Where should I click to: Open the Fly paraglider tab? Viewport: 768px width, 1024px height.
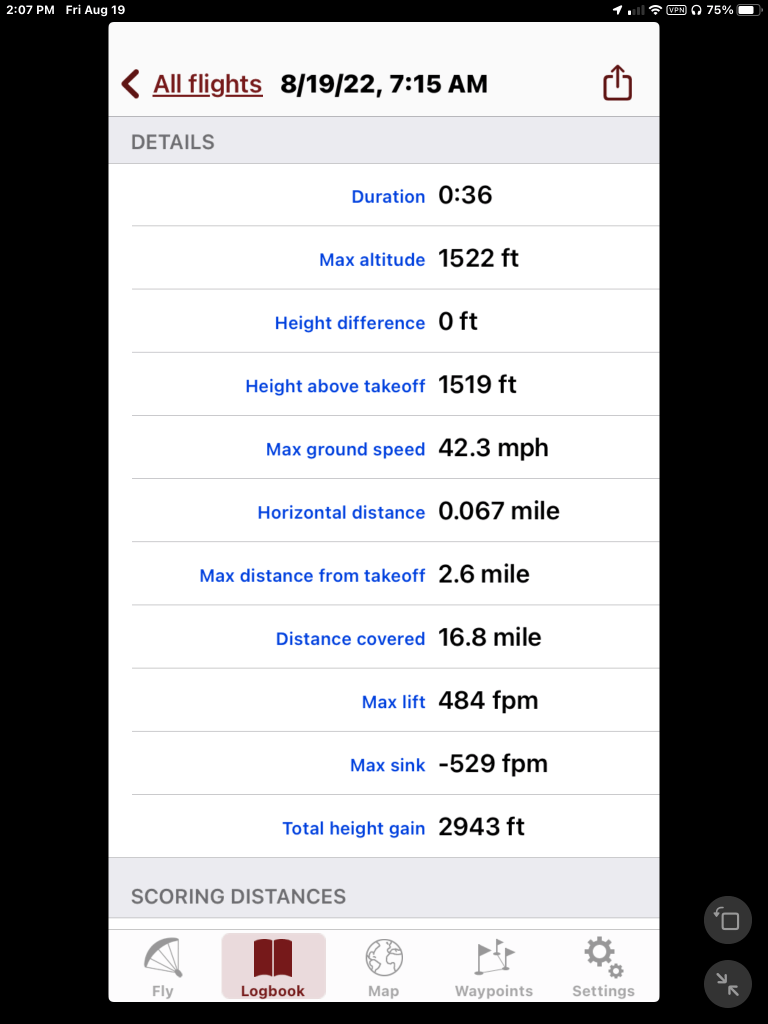(162, 967)
